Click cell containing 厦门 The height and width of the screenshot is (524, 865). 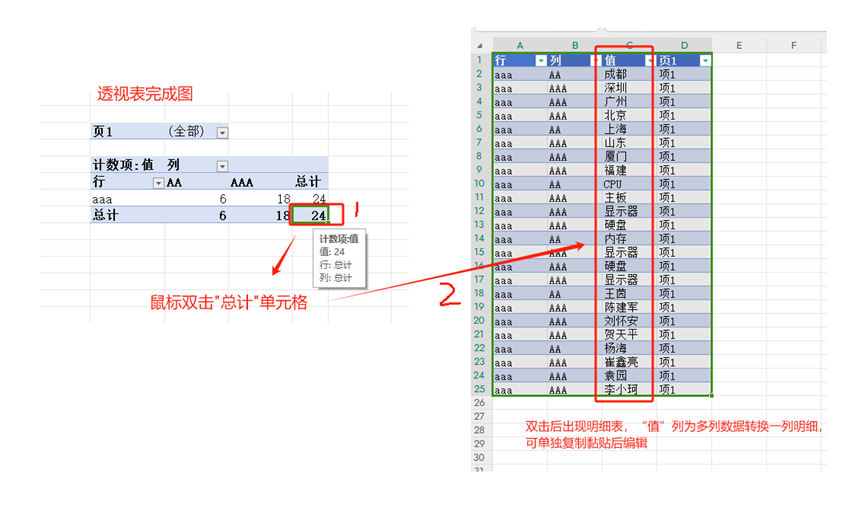[x=629, y=157]
